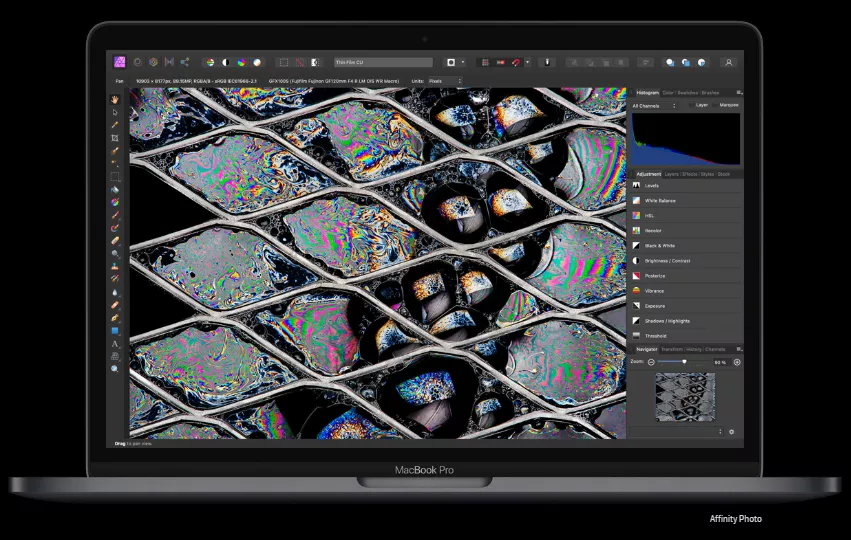The image size is (851, 540).
Task: Click the Affinity Photo persona icon
Action: pyautogui.click(x=119, y=62)
